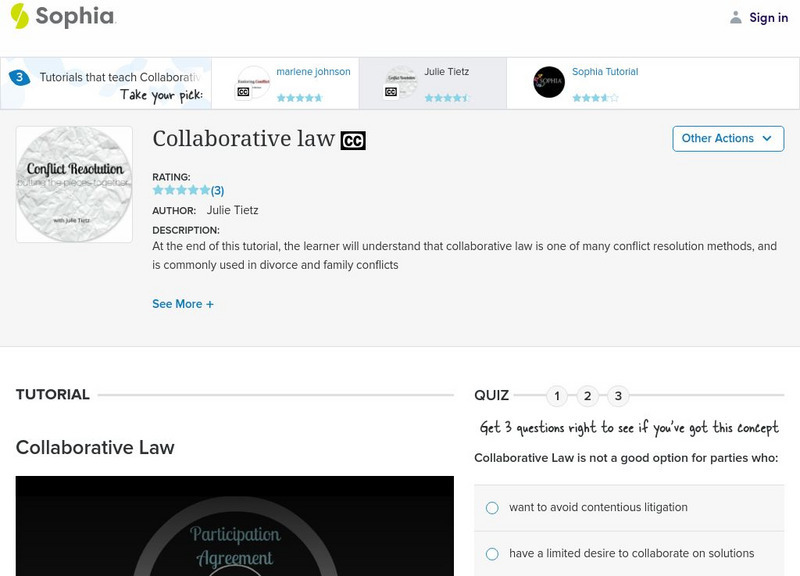Click quiz question step 2 circle
Screen dimensions: 800x576
pos(587,395)
